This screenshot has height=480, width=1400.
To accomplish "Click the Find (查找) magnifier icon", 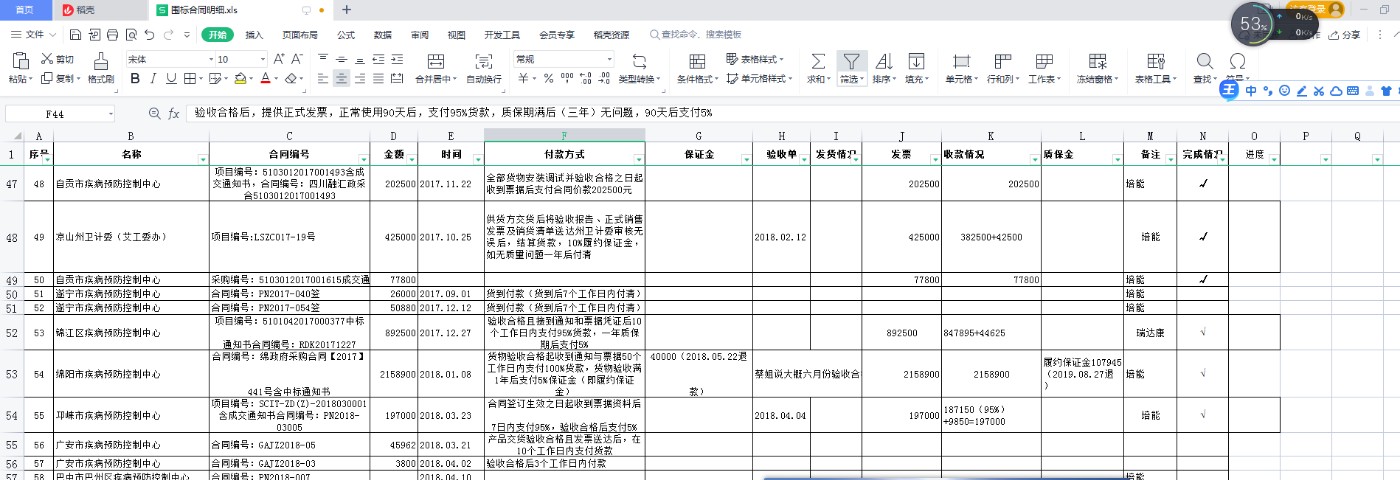I will point(1204,61).
